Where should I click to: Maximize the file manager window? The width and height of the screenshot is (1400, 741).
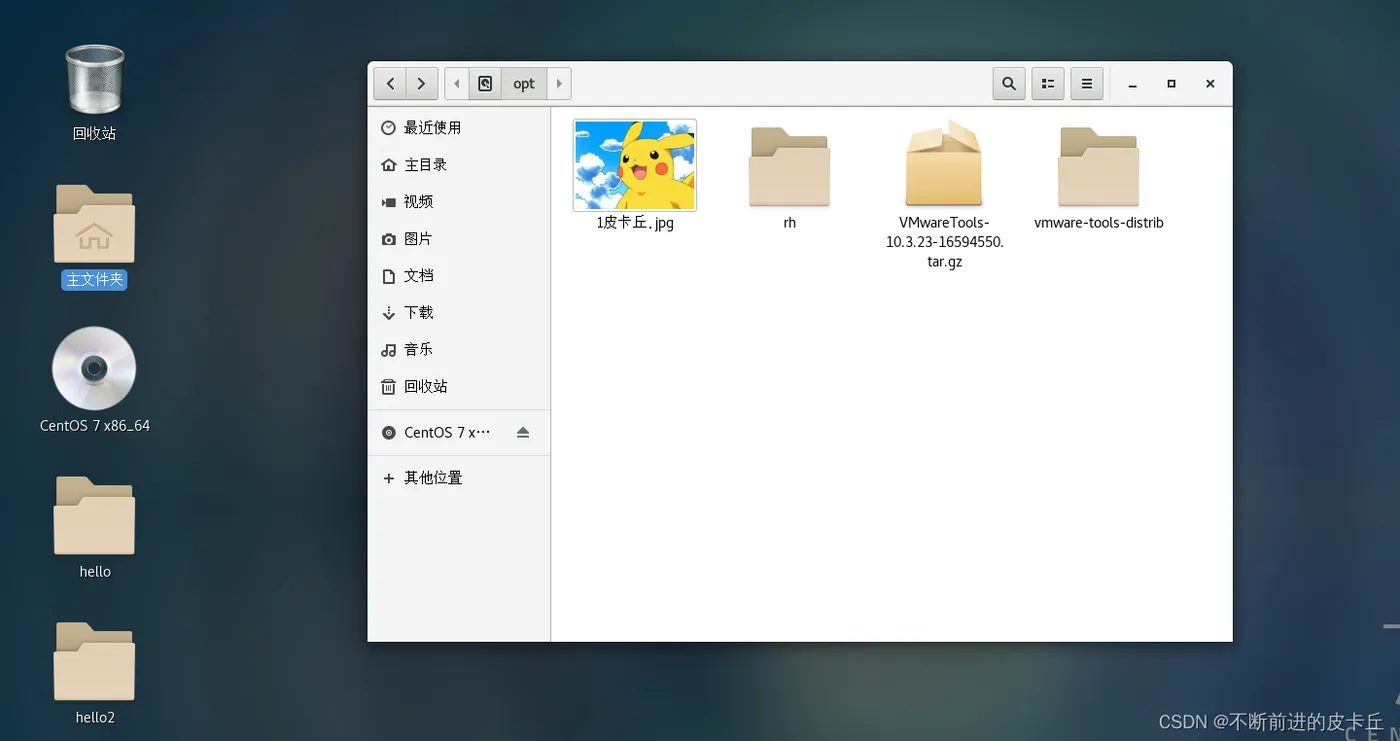pos(1171,85)
